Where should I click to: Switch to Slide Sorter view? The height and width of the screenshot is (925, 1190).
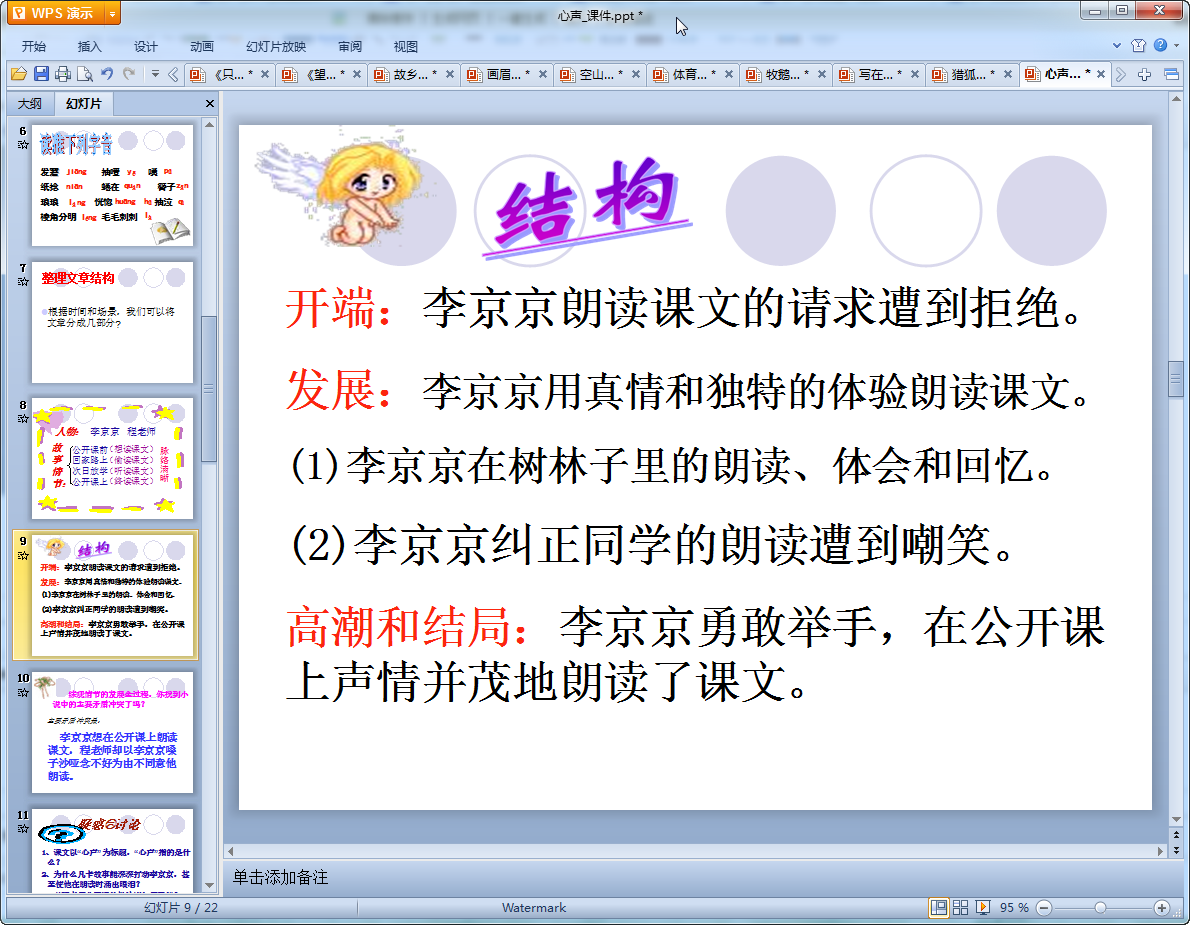(x=960, y=908)
